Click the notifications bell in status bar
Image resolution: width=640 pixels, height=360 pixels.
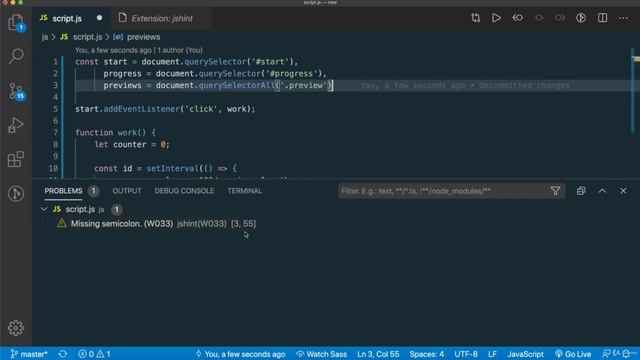point(626,353)
